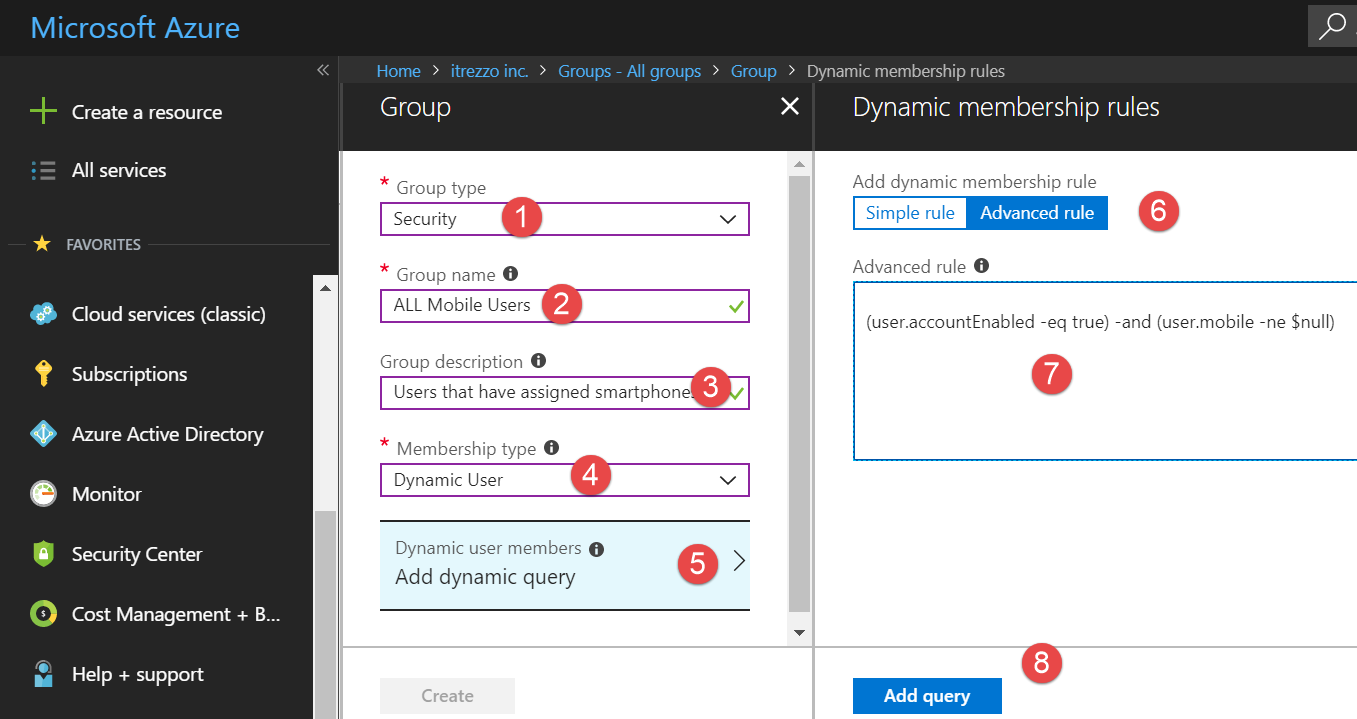The width and height of the screenshot is (1357, 719).
Task: Click the Add query button
Action: pyautogui.click(x=926, y=696)
